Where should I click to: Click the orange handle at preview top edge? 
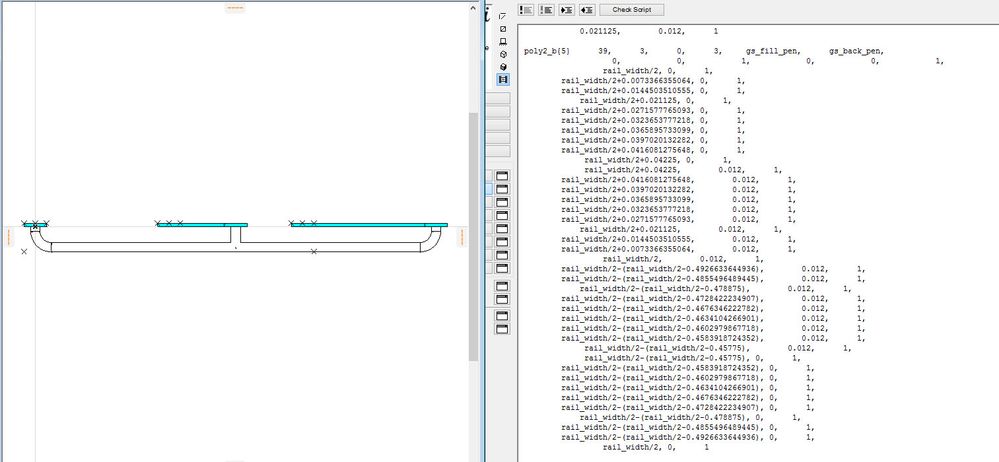click(x=235, y=8)
